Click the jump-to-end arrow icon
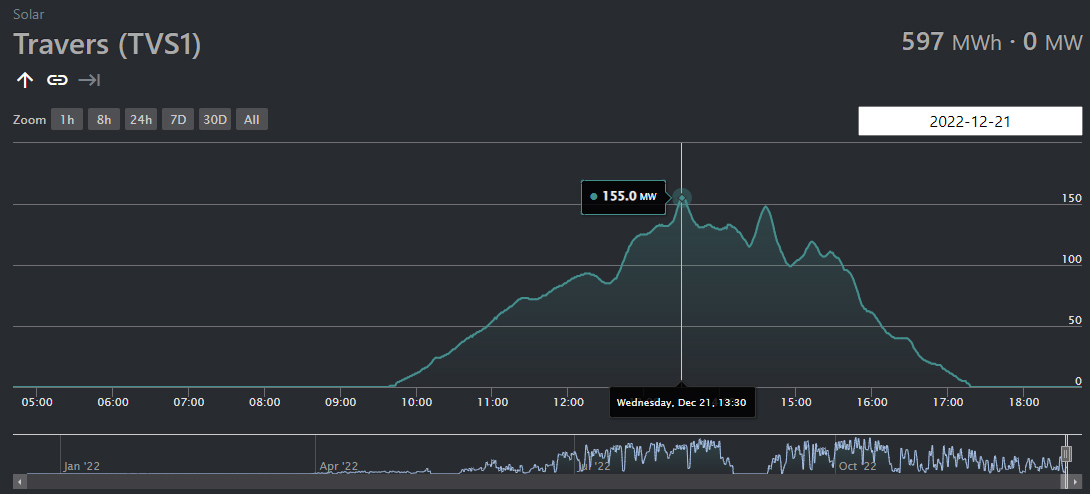 (x=89, y=80)
